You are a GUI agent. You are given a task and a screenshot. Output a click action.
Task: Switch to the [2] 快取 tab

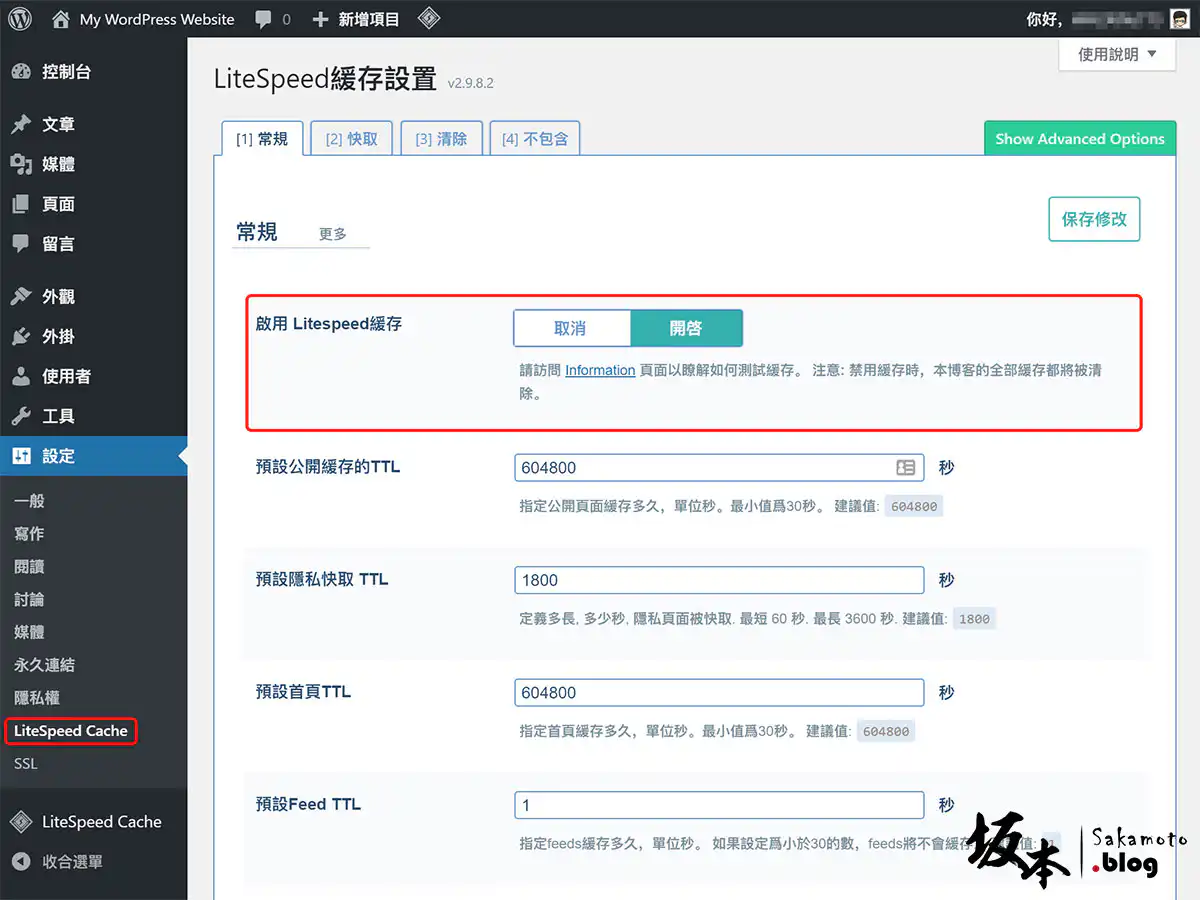[351, 139]
